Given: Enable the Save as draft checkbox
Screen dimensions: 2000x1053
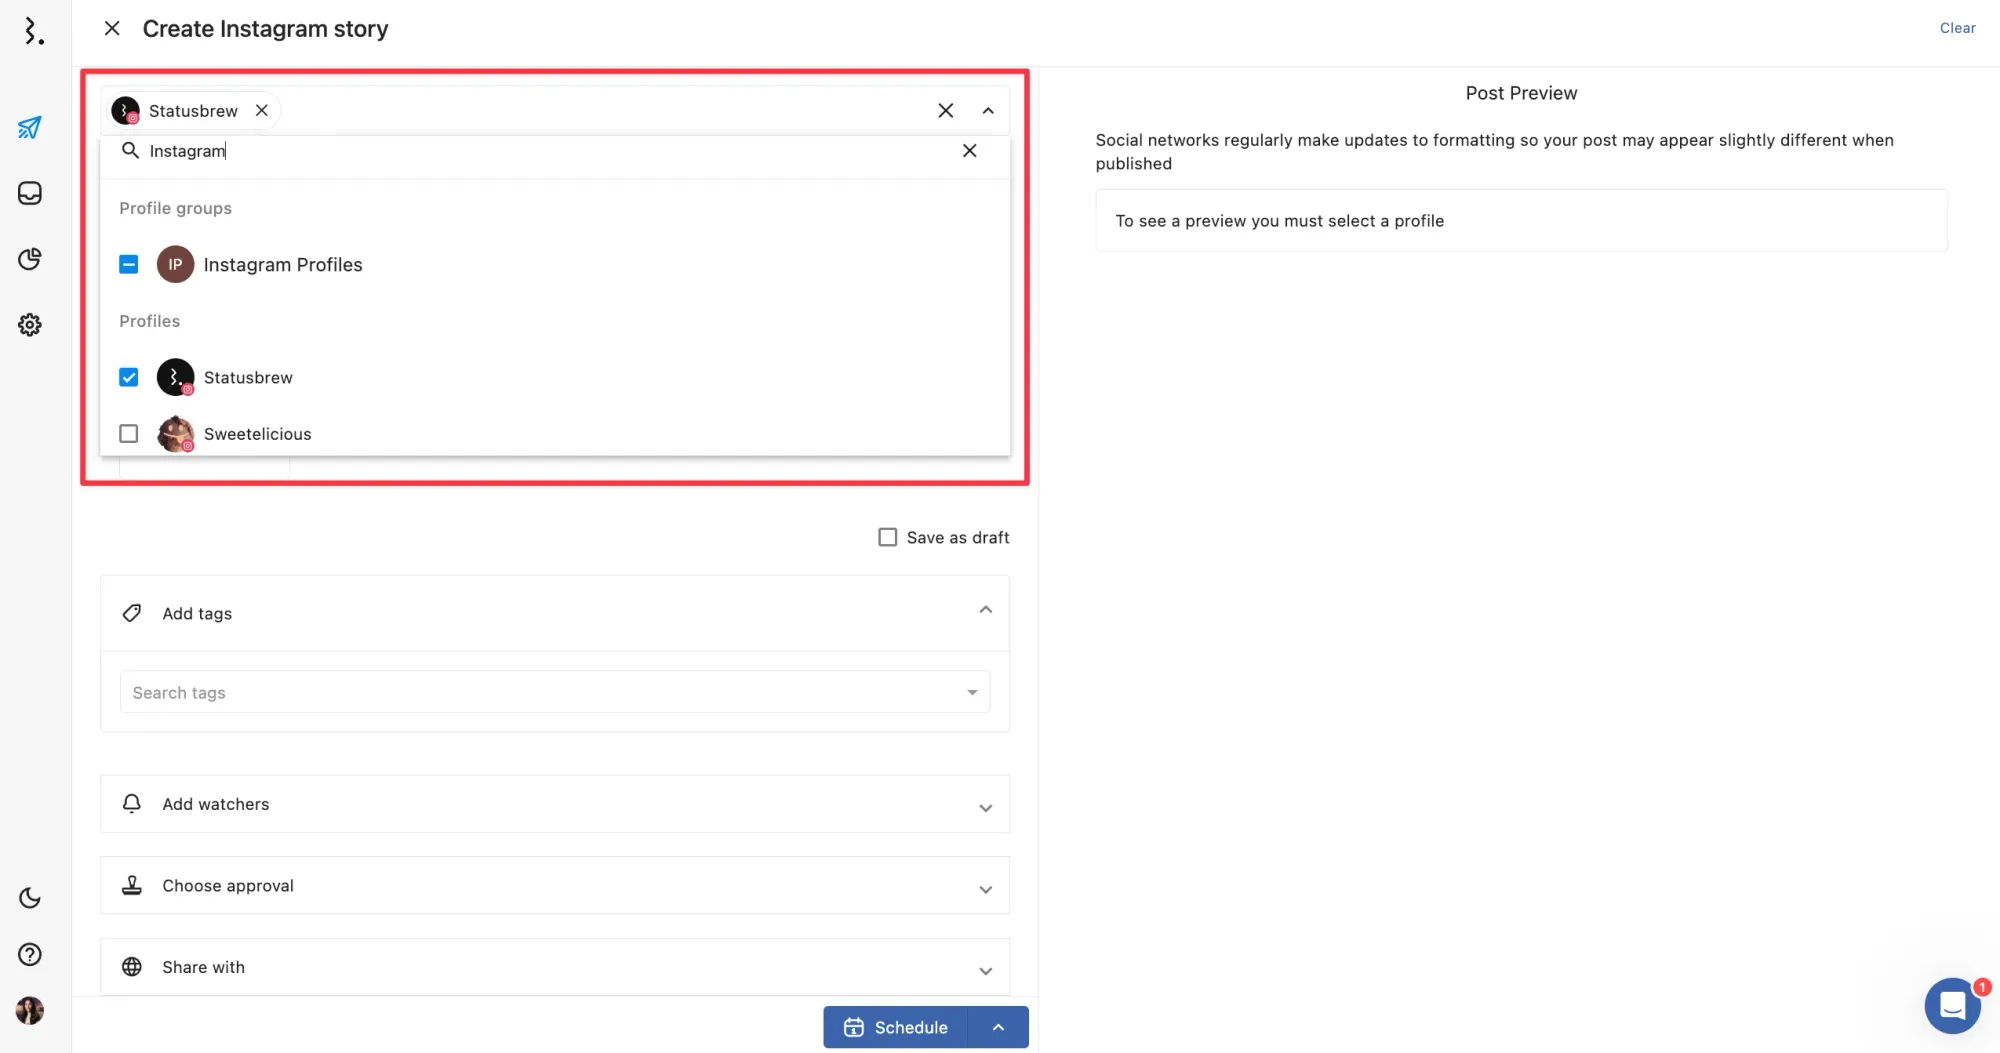Looking at the screenshot, I should tap(887, 537).
